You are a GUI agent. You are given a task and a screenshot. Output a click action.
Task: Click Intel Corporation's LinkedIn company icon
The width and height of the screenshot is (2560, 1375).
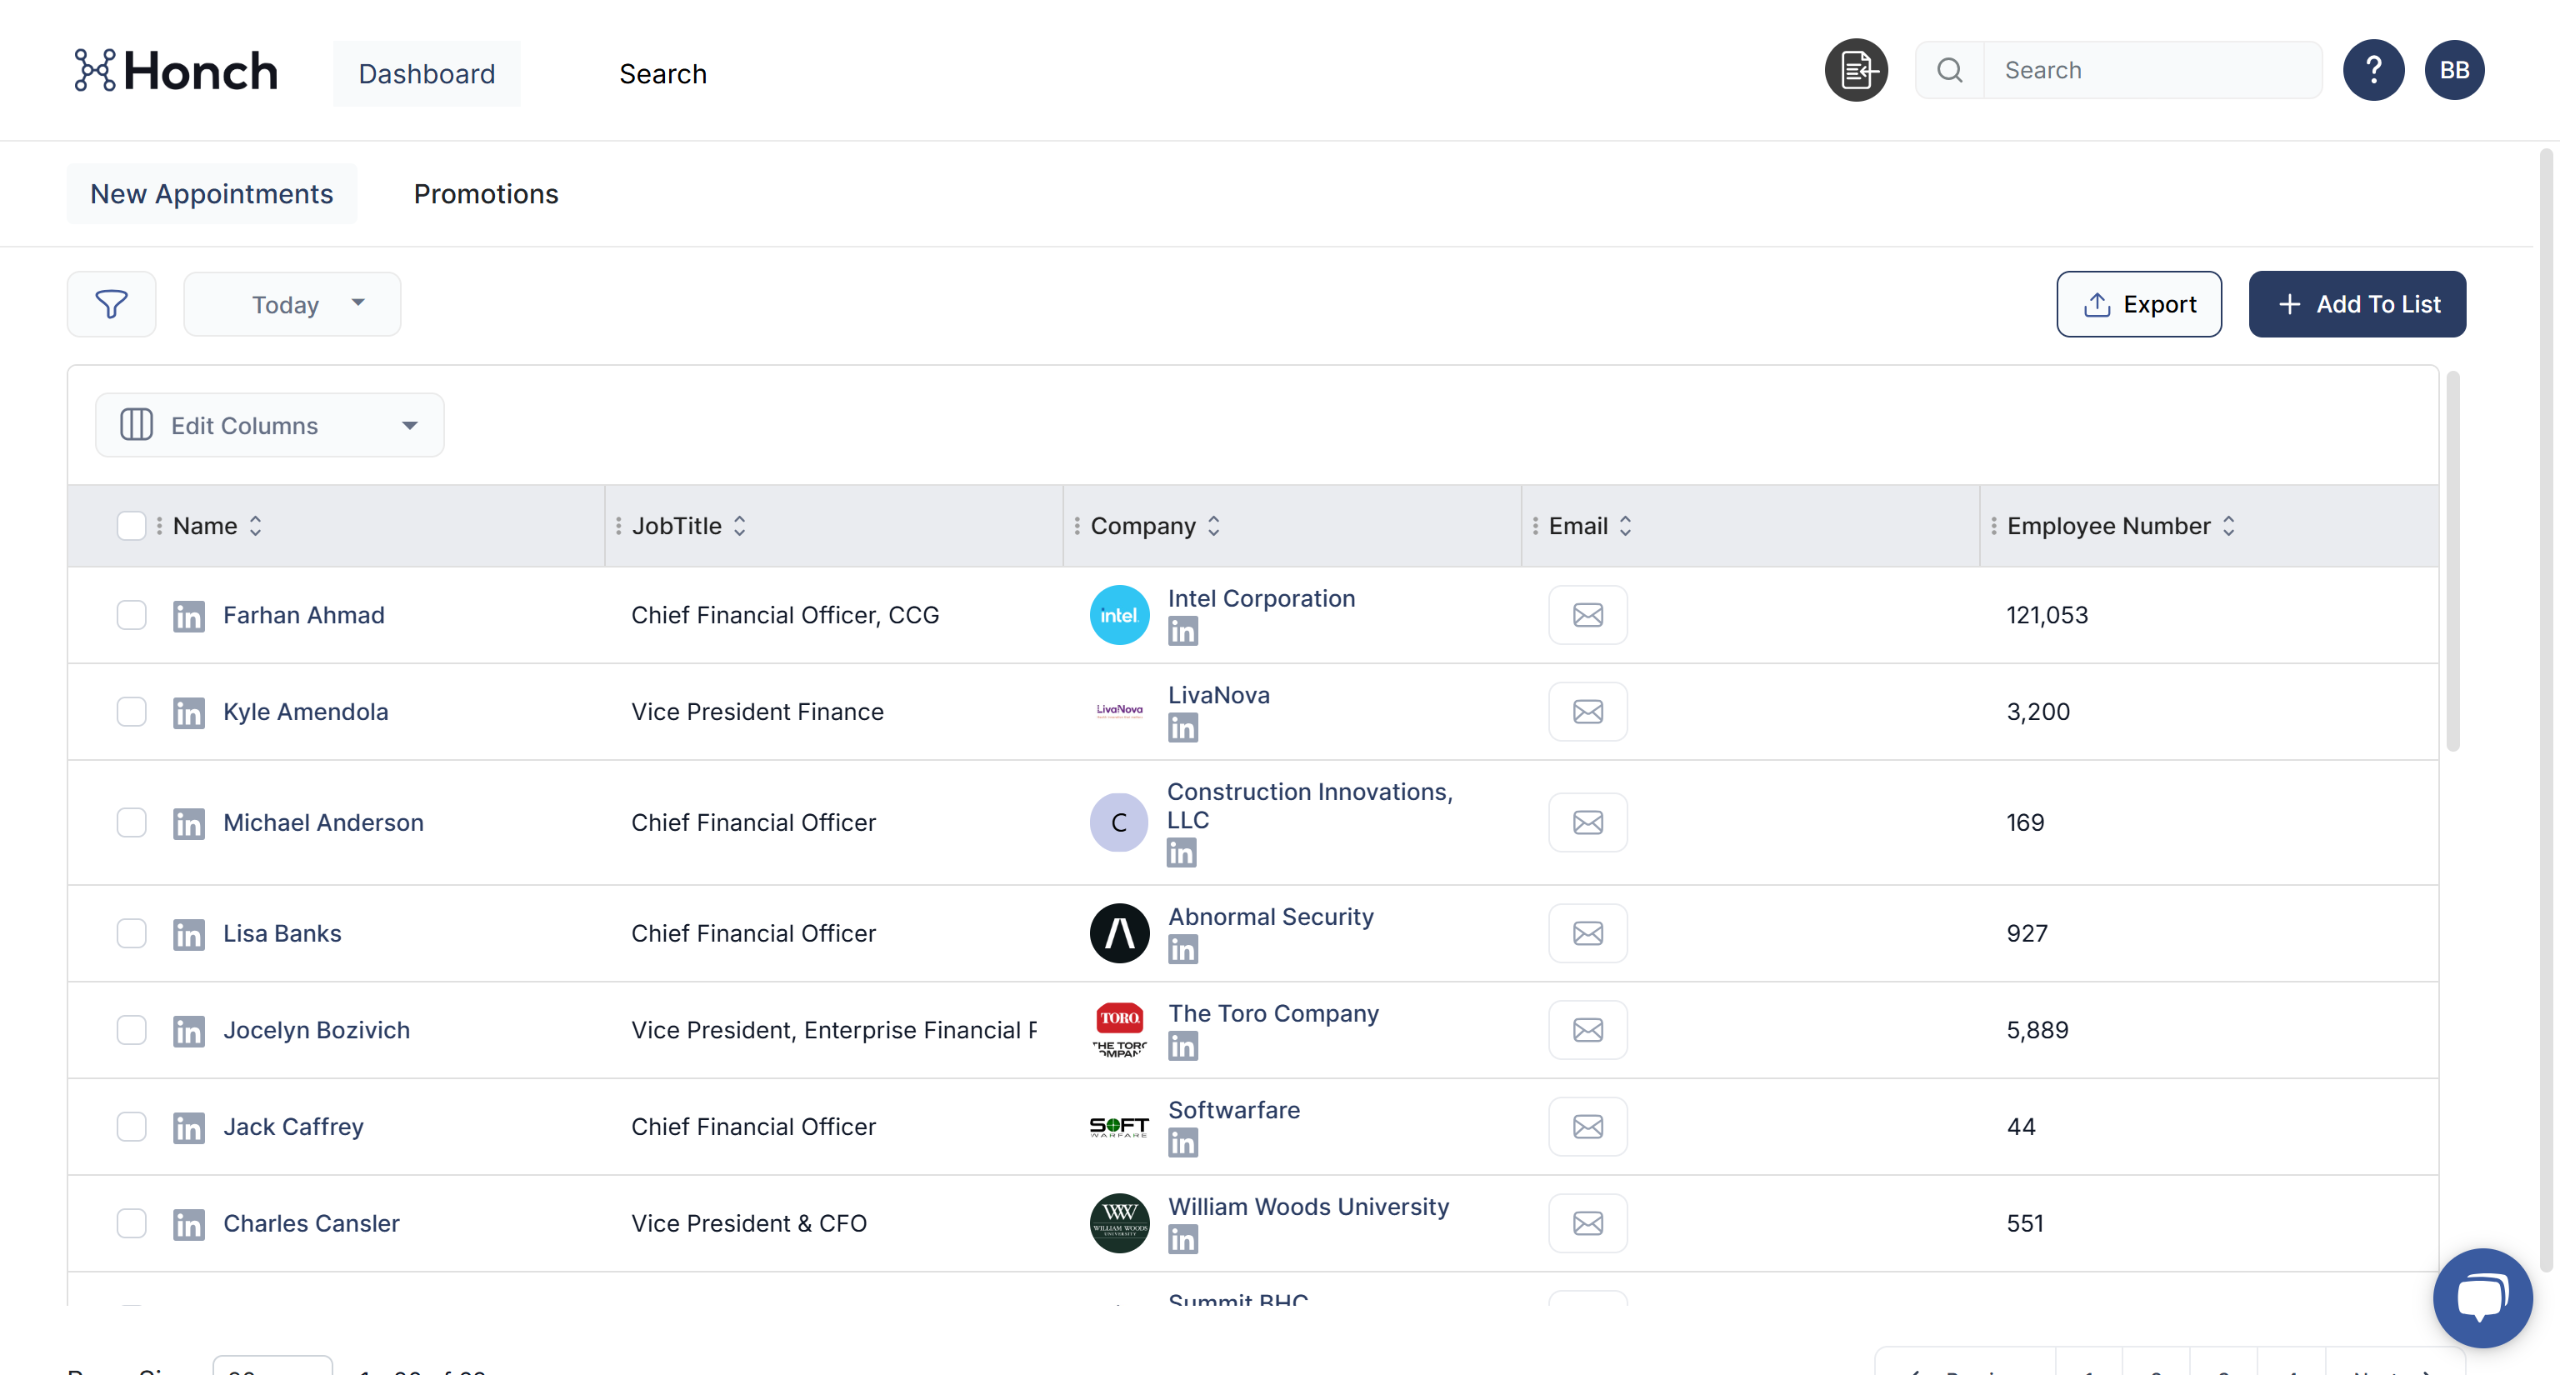(x=1182, y=631)
